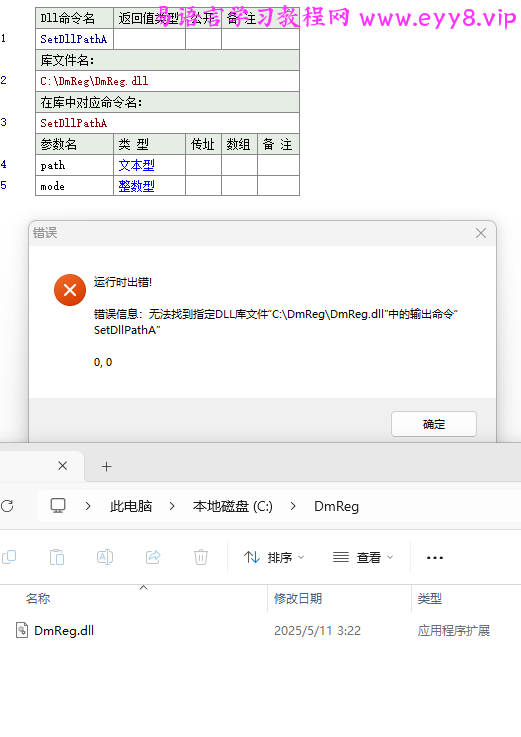Click DmReg folder in address bar
The image size is (521, 737).
pos(336,506)
